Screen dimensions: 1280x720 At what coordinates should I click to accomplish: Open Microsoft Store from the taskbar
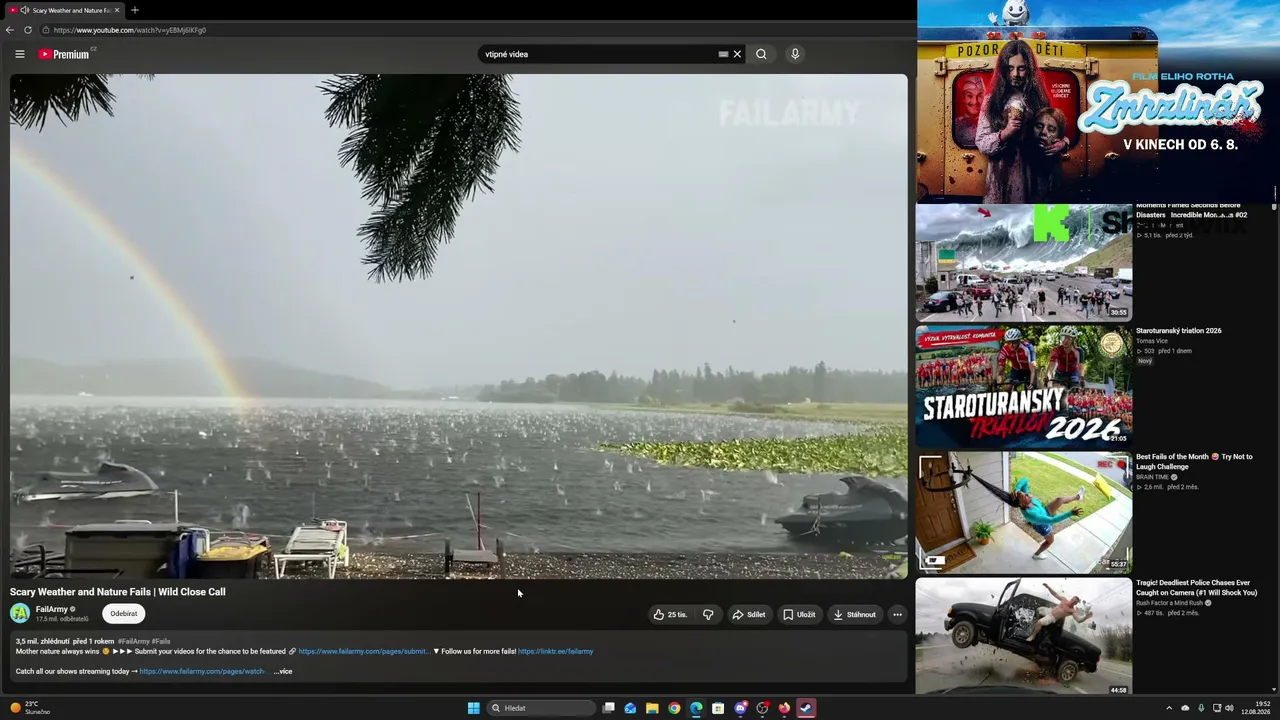pyautogui.click(x=718, y=708)
